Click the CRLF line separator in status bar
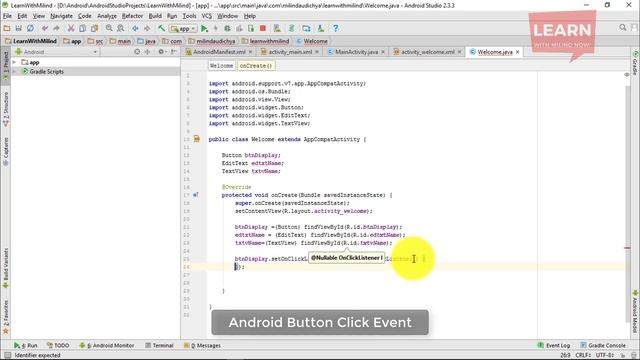640x360 pixels. pos(583,355)
